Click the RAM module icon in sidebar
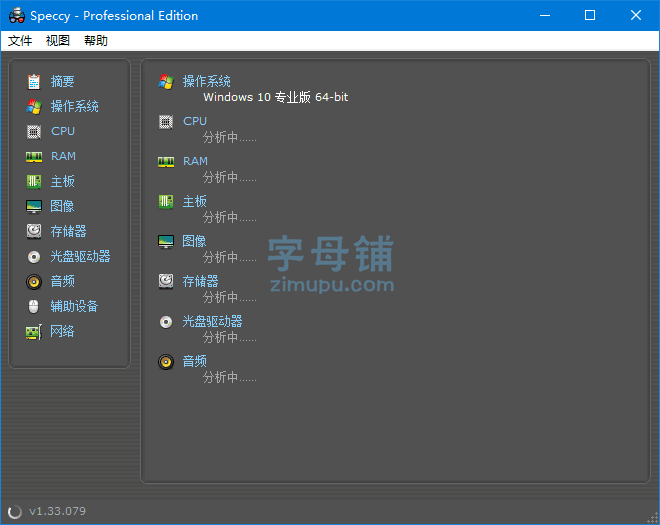660x525 pixels. (34, 157)
